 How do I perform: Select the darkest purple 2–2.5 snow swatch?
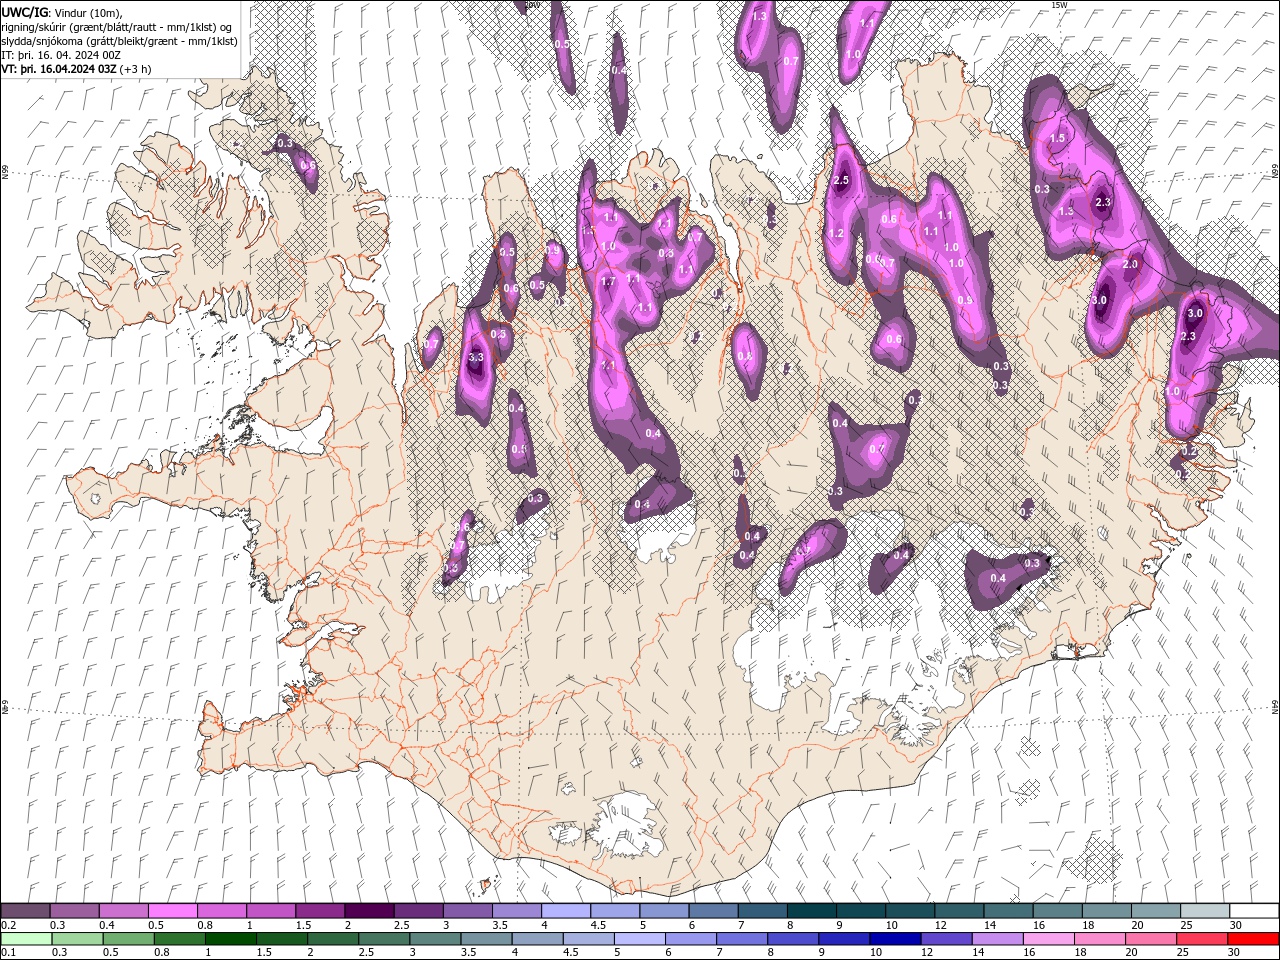coord(369,911)
